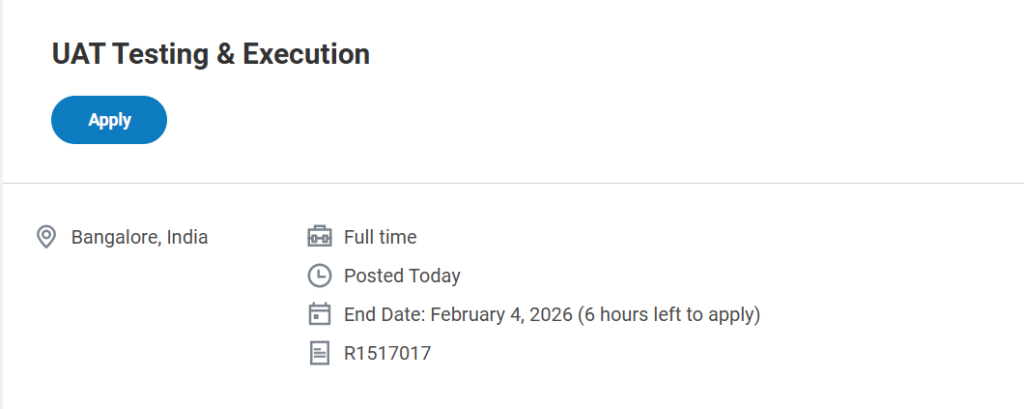Click the requisition ID R1517017

tap(387, 352)
